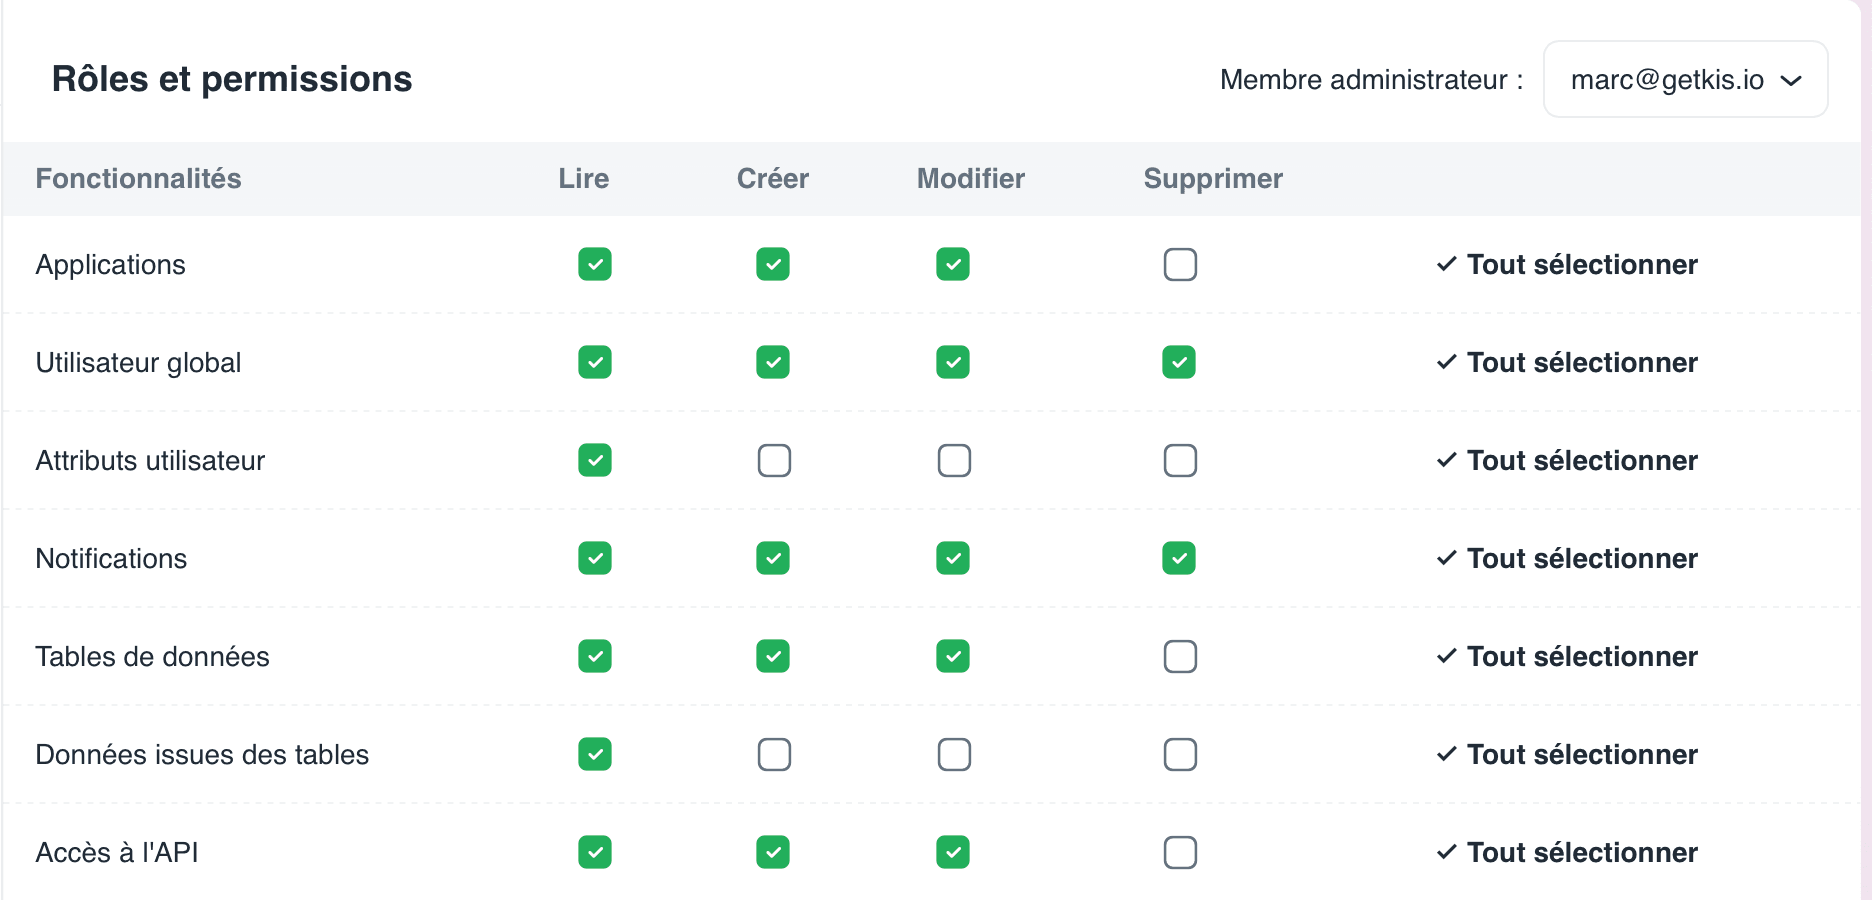Uncheck Lire for Attributs utilisateur
Image resolution: width=1872 pixels, height=900 pixels.
pyautogui.click(x=595, y=460)
